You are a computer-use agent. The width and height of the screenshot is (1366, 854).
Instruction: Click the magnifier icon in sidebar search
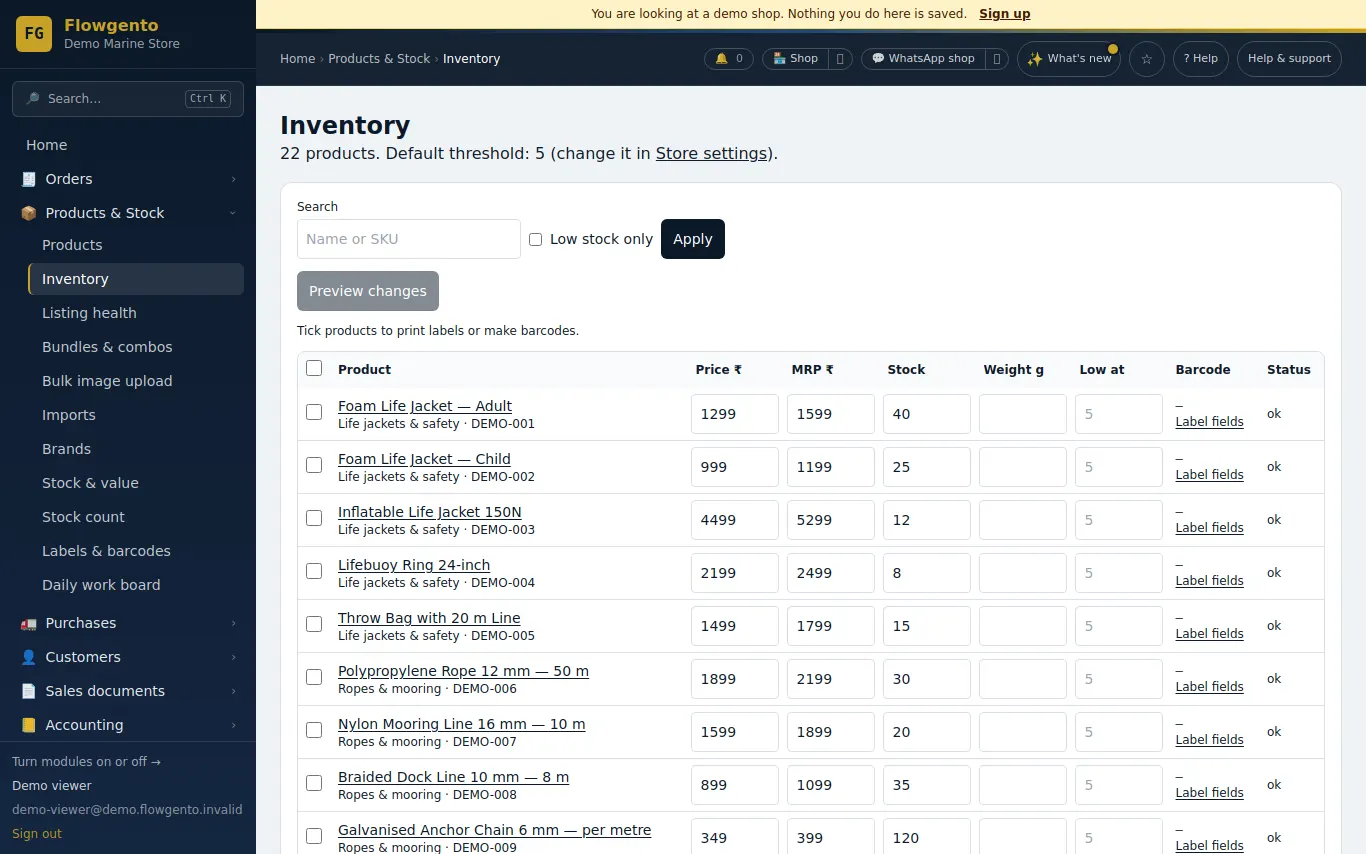click(x=33, y=99)
